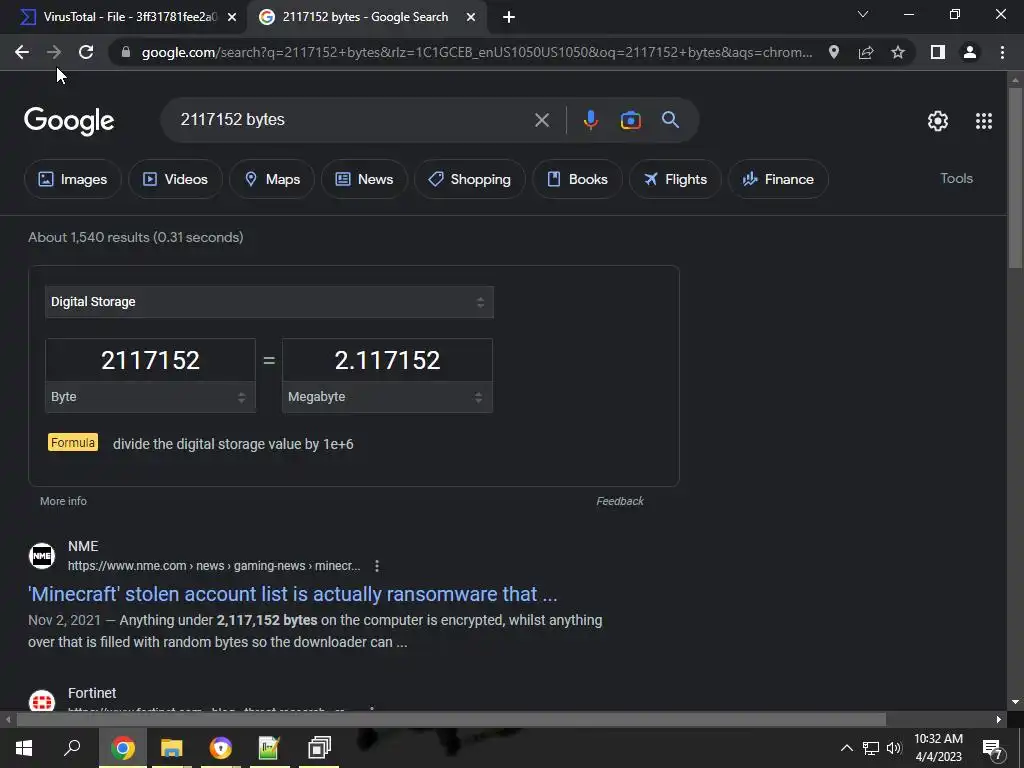Open Windows taskbar search
This screenshot has height=768, width=1024.
(x=72, y=747)
